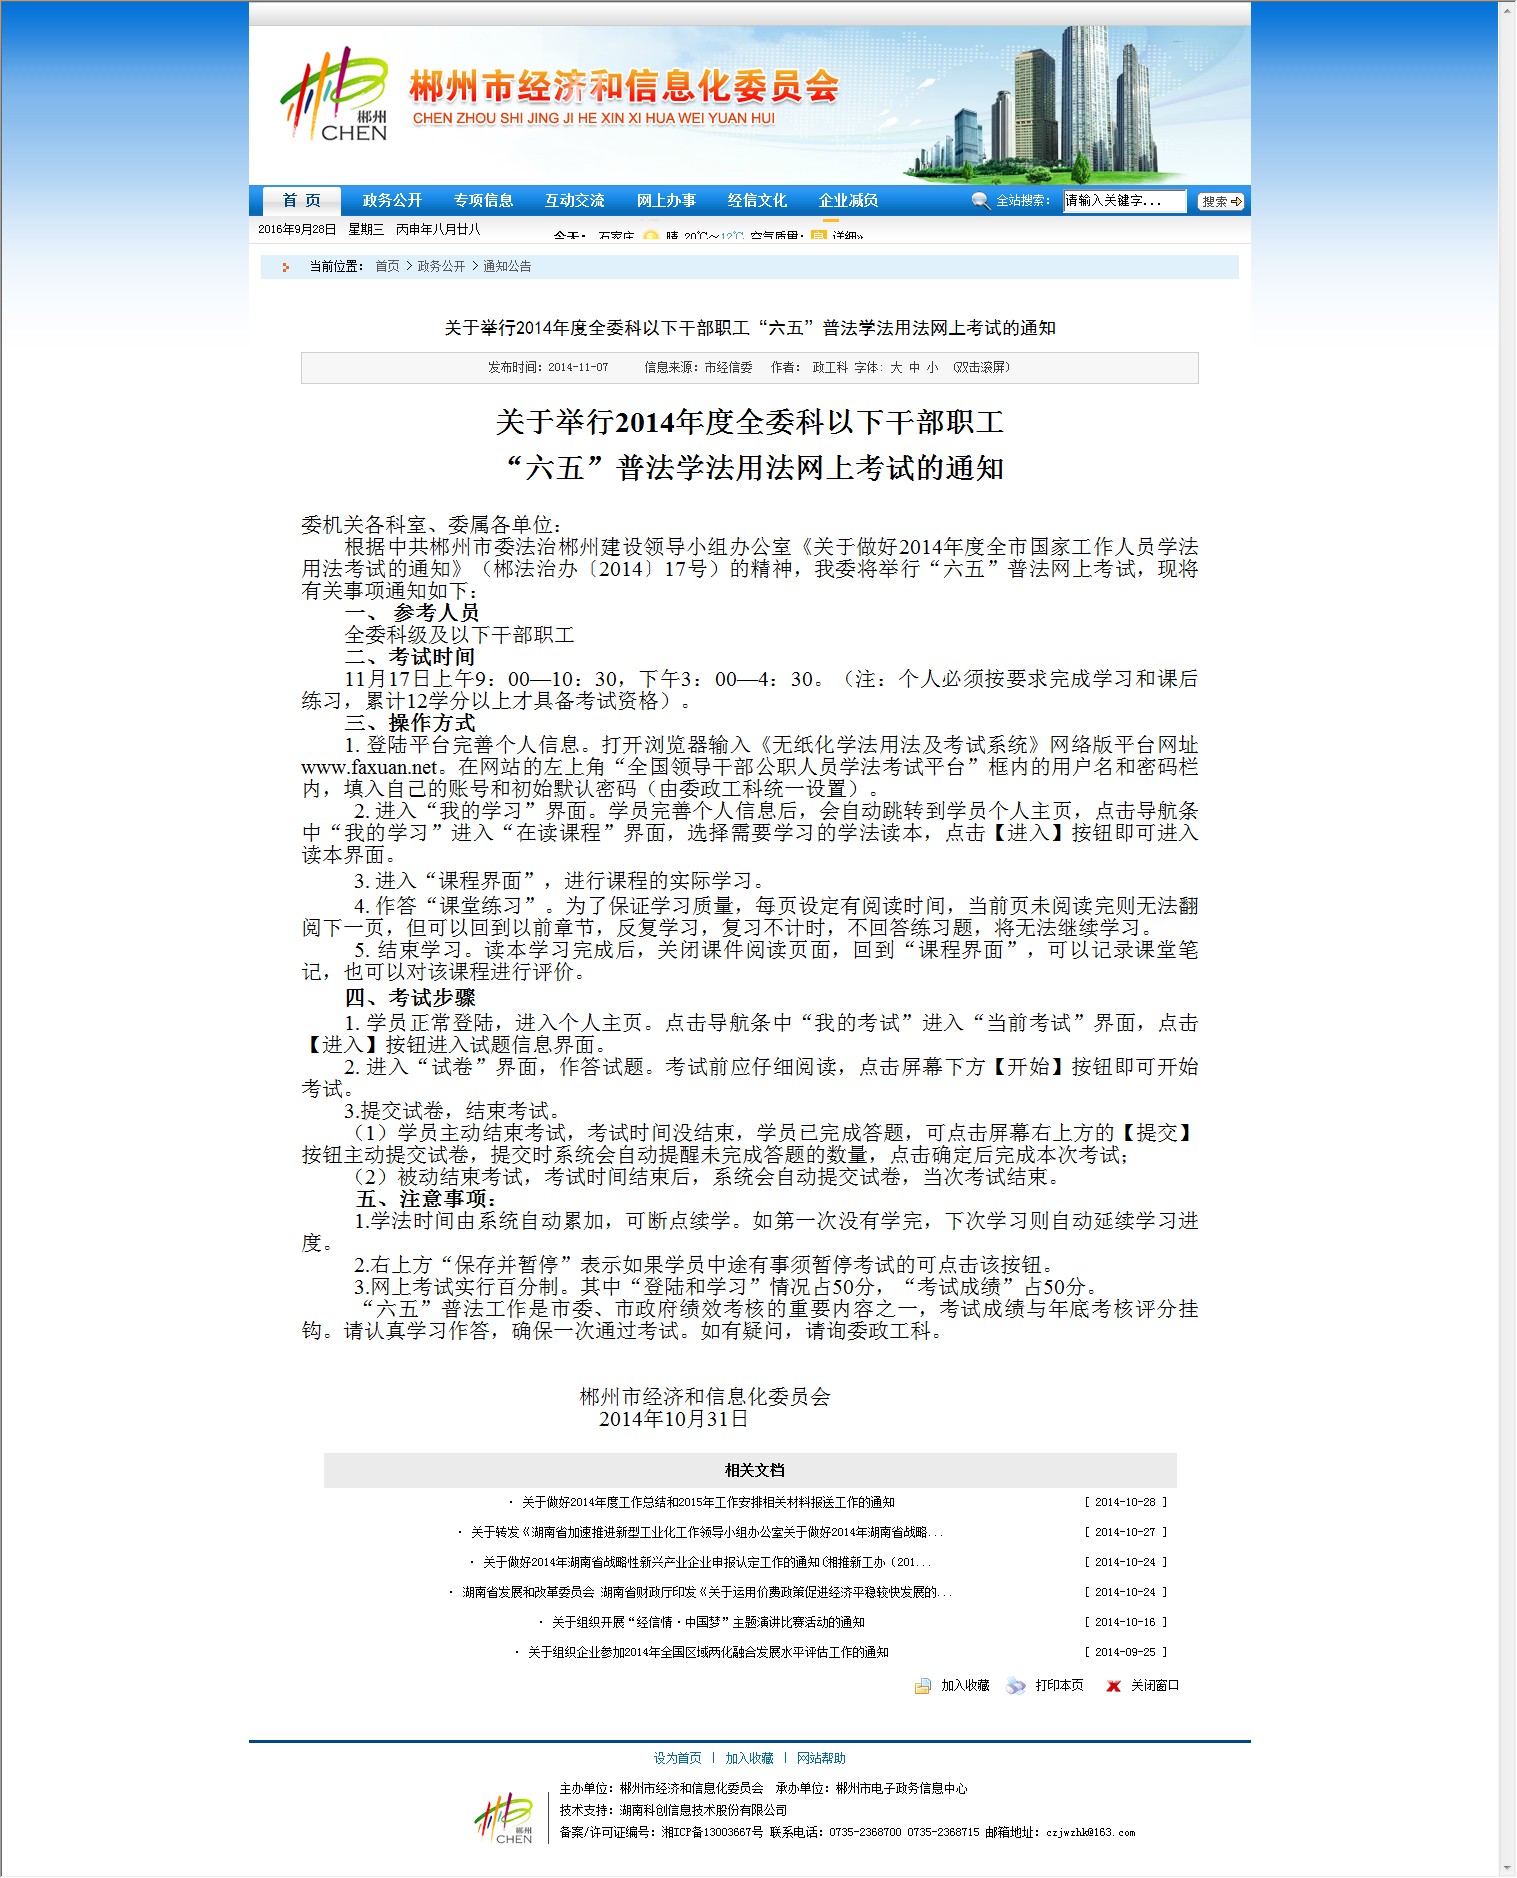The image size is (1517, 1878).
Task: Open the 政务公开 menu item
Action: pos(392,201)
